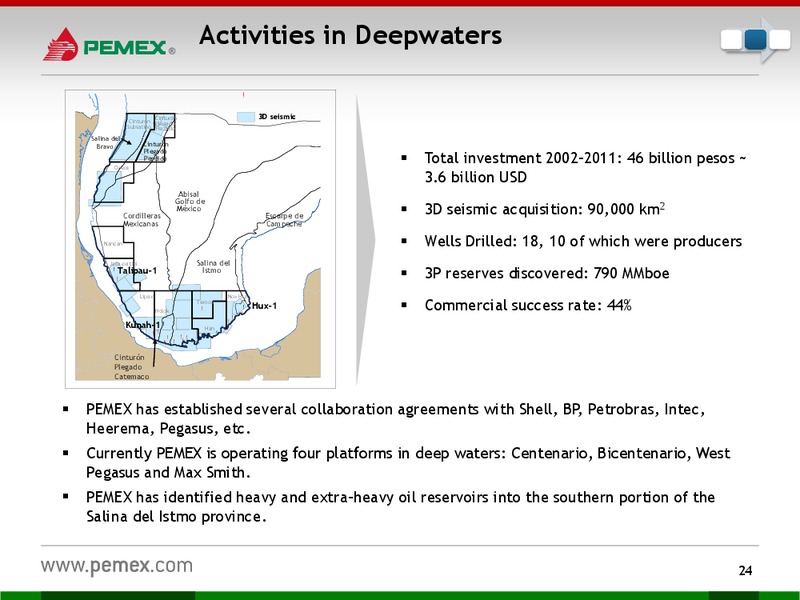Image resolution: width=800 pixels, height=600 pixels.
Task: Click the 'Commercial success rate: 44%' bullet
Action: click(528, 305)
